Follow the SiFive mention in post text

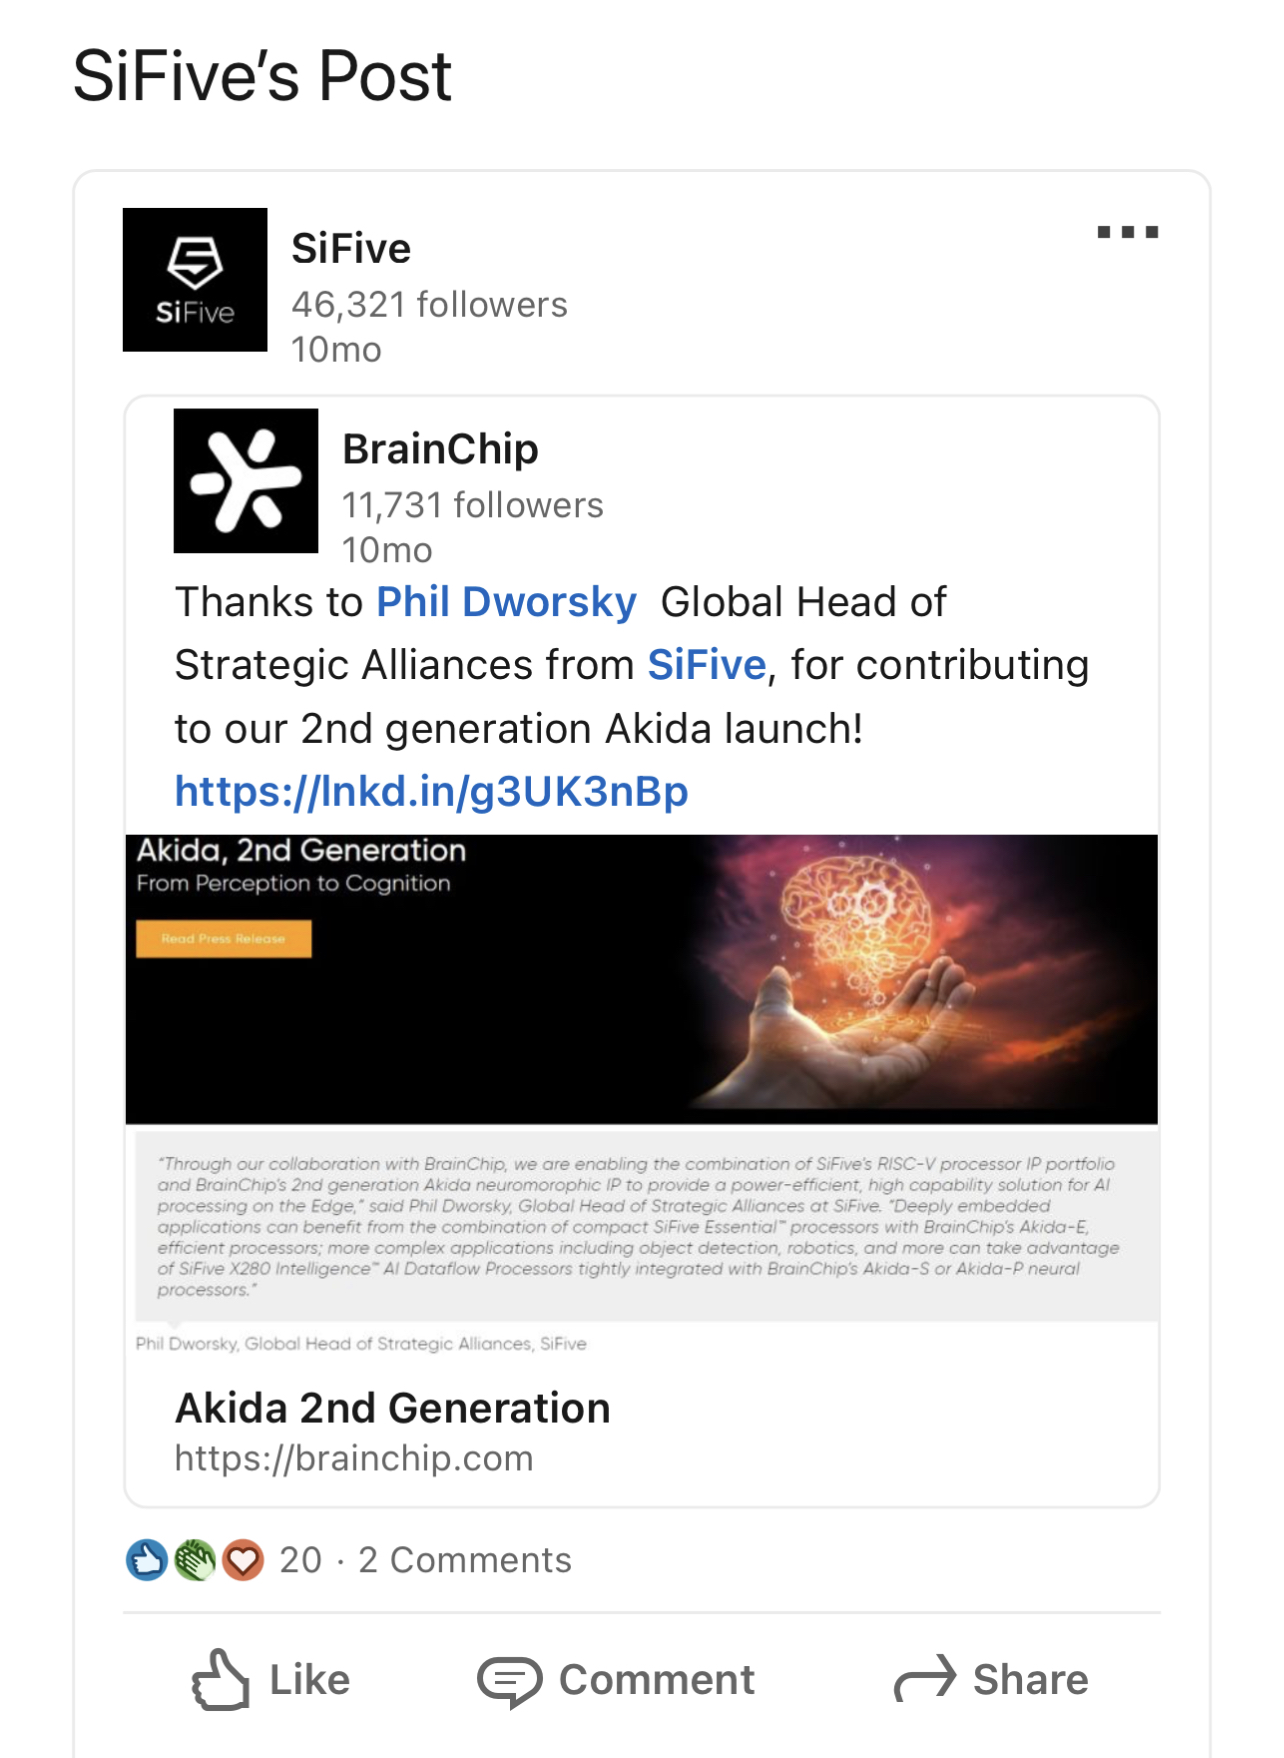coord(706,665)
